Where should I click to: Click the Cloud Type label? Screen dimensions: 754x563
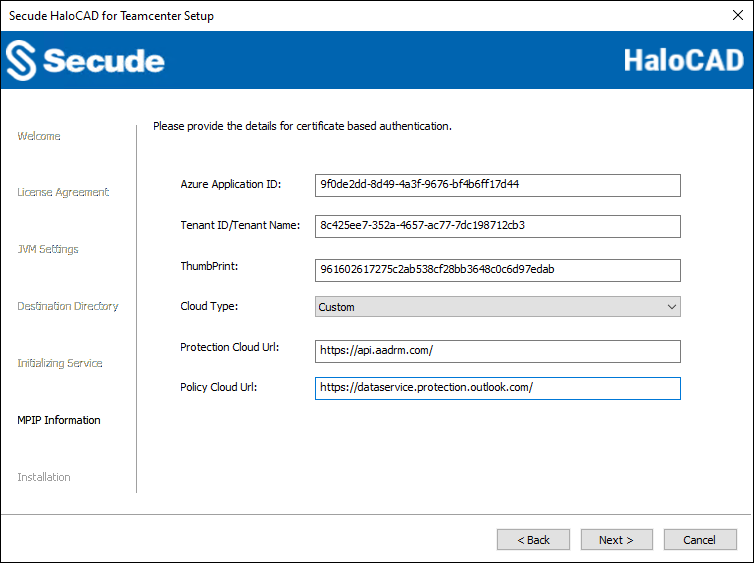point(209,306)
